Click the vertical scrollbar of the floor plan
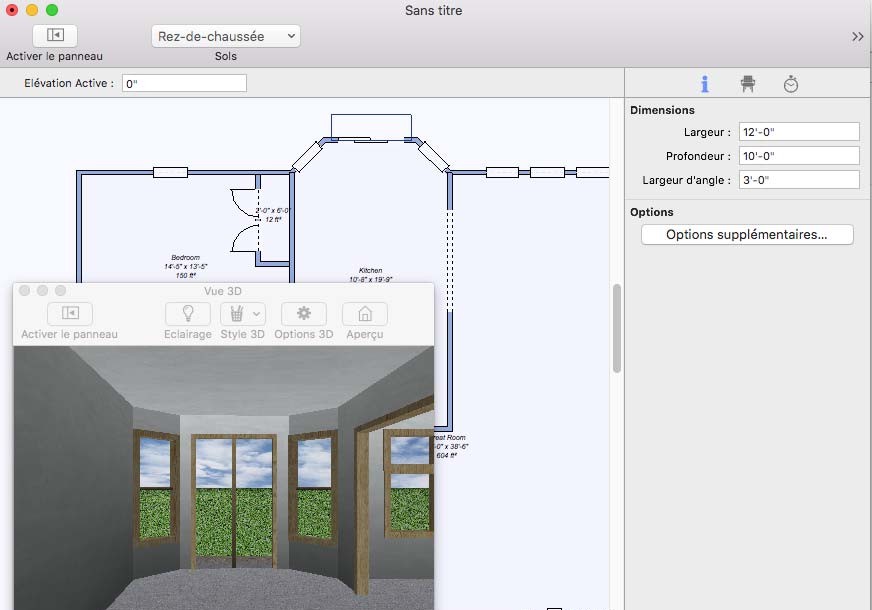 617,328
